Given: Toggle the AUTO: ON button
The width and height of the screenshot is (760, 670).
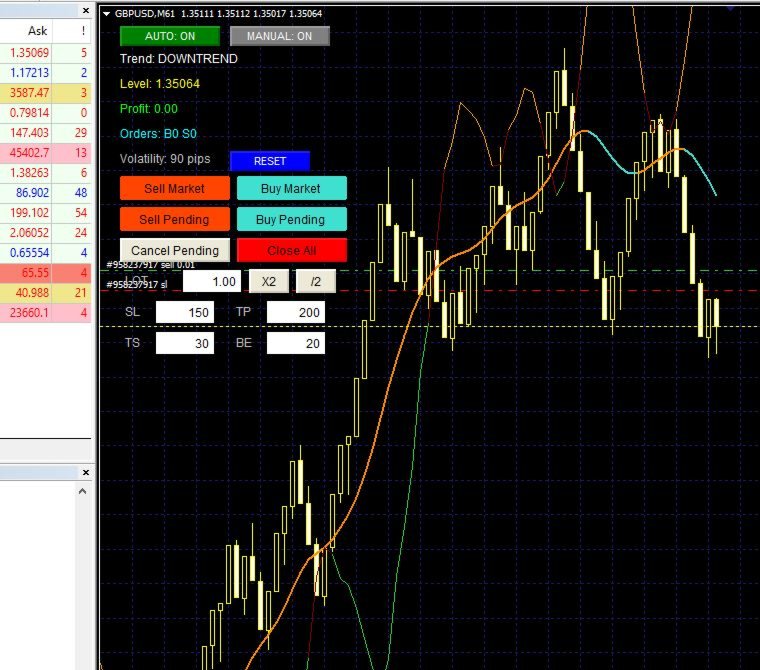Looking at the screenshot, I should 170,36.
